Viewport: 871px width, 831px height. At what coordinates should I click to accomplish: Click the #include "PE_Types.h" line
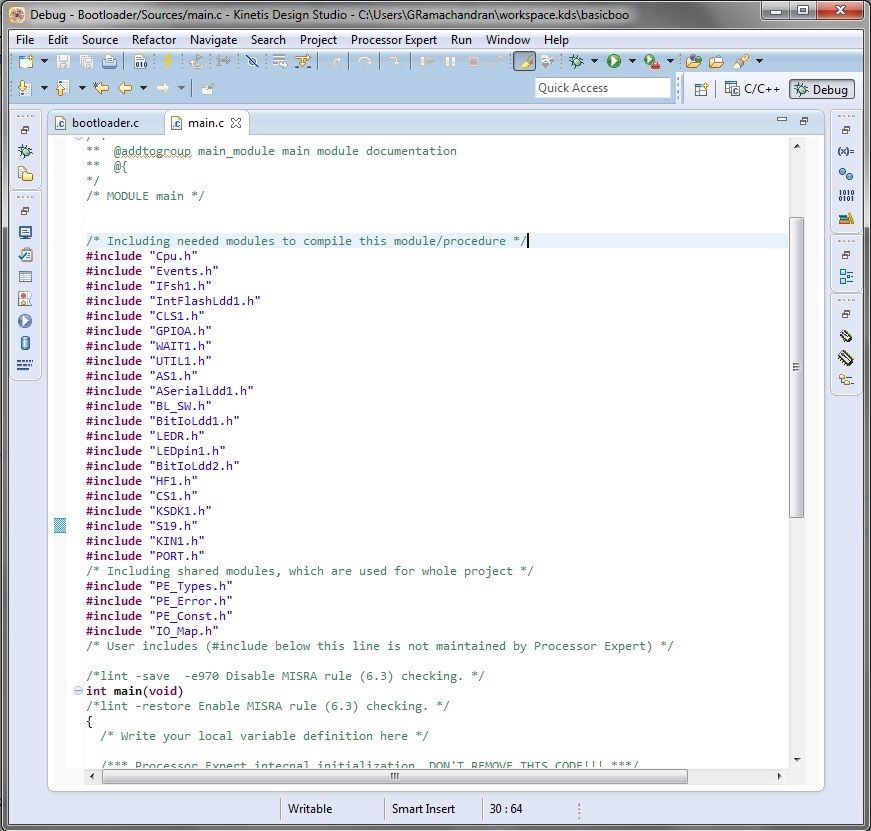159,586
